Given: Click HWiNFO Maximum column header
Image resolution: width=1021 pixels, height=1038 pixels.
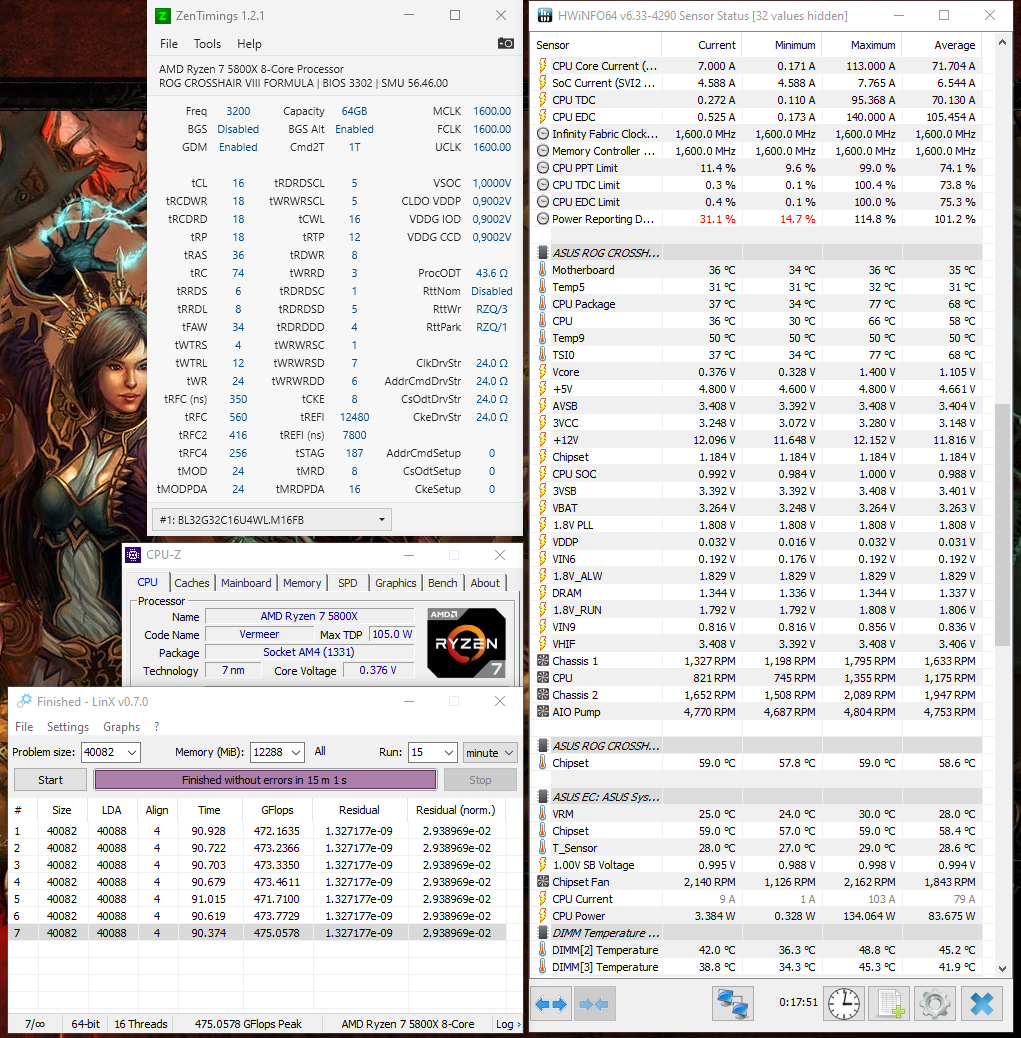Looking at the screenshot, I should 861,45.
